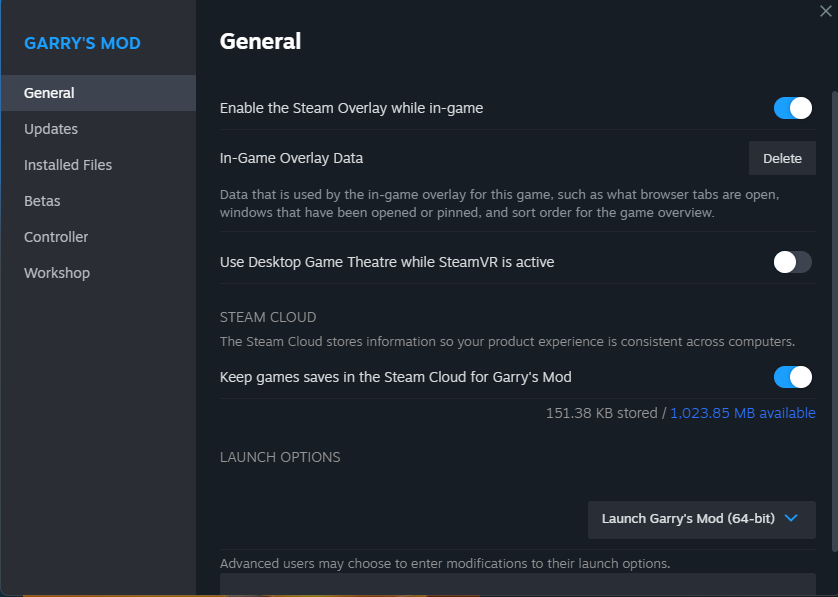838x597 pixels.
Task: Select the General sidebar entry
Action: coord(49,92)
